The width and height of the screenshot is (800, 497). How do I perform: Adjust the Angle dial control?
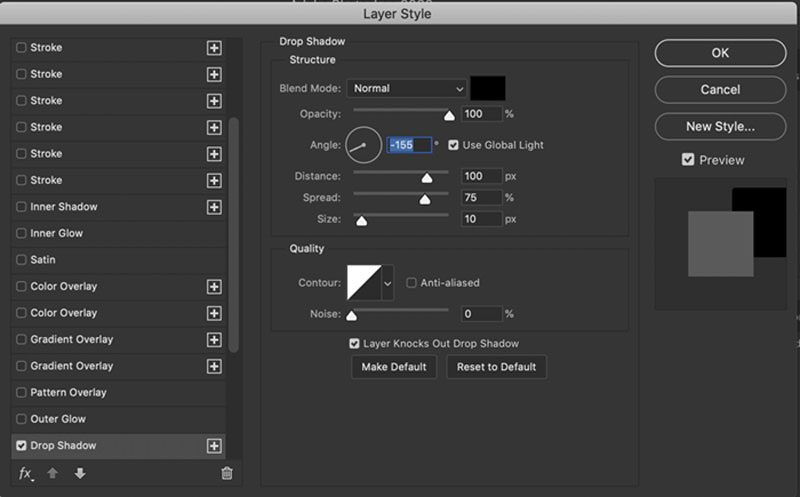click(x=364, y=145)
